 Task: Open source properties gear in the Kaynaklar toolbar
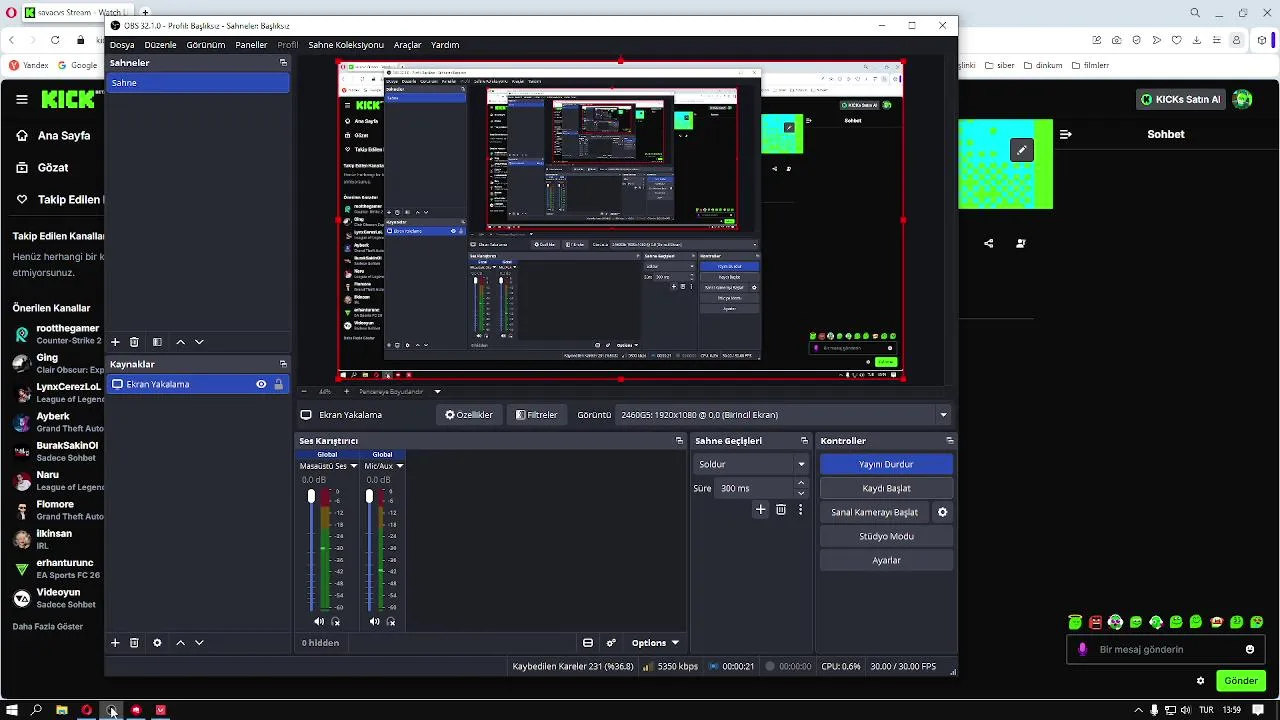pyautogui.click(x=157, y=643)
